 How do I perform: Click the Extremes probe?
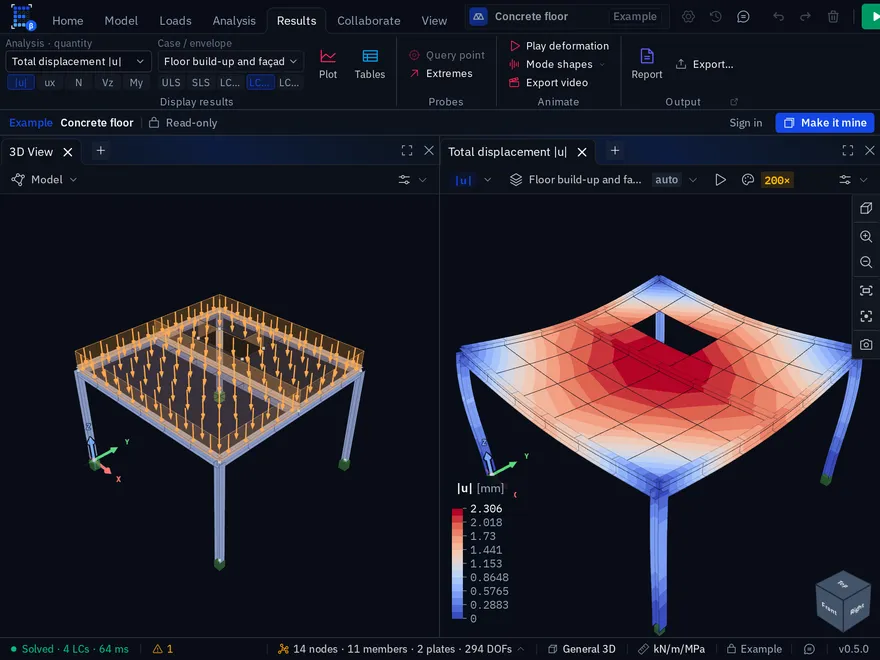(x=441, y=74)
